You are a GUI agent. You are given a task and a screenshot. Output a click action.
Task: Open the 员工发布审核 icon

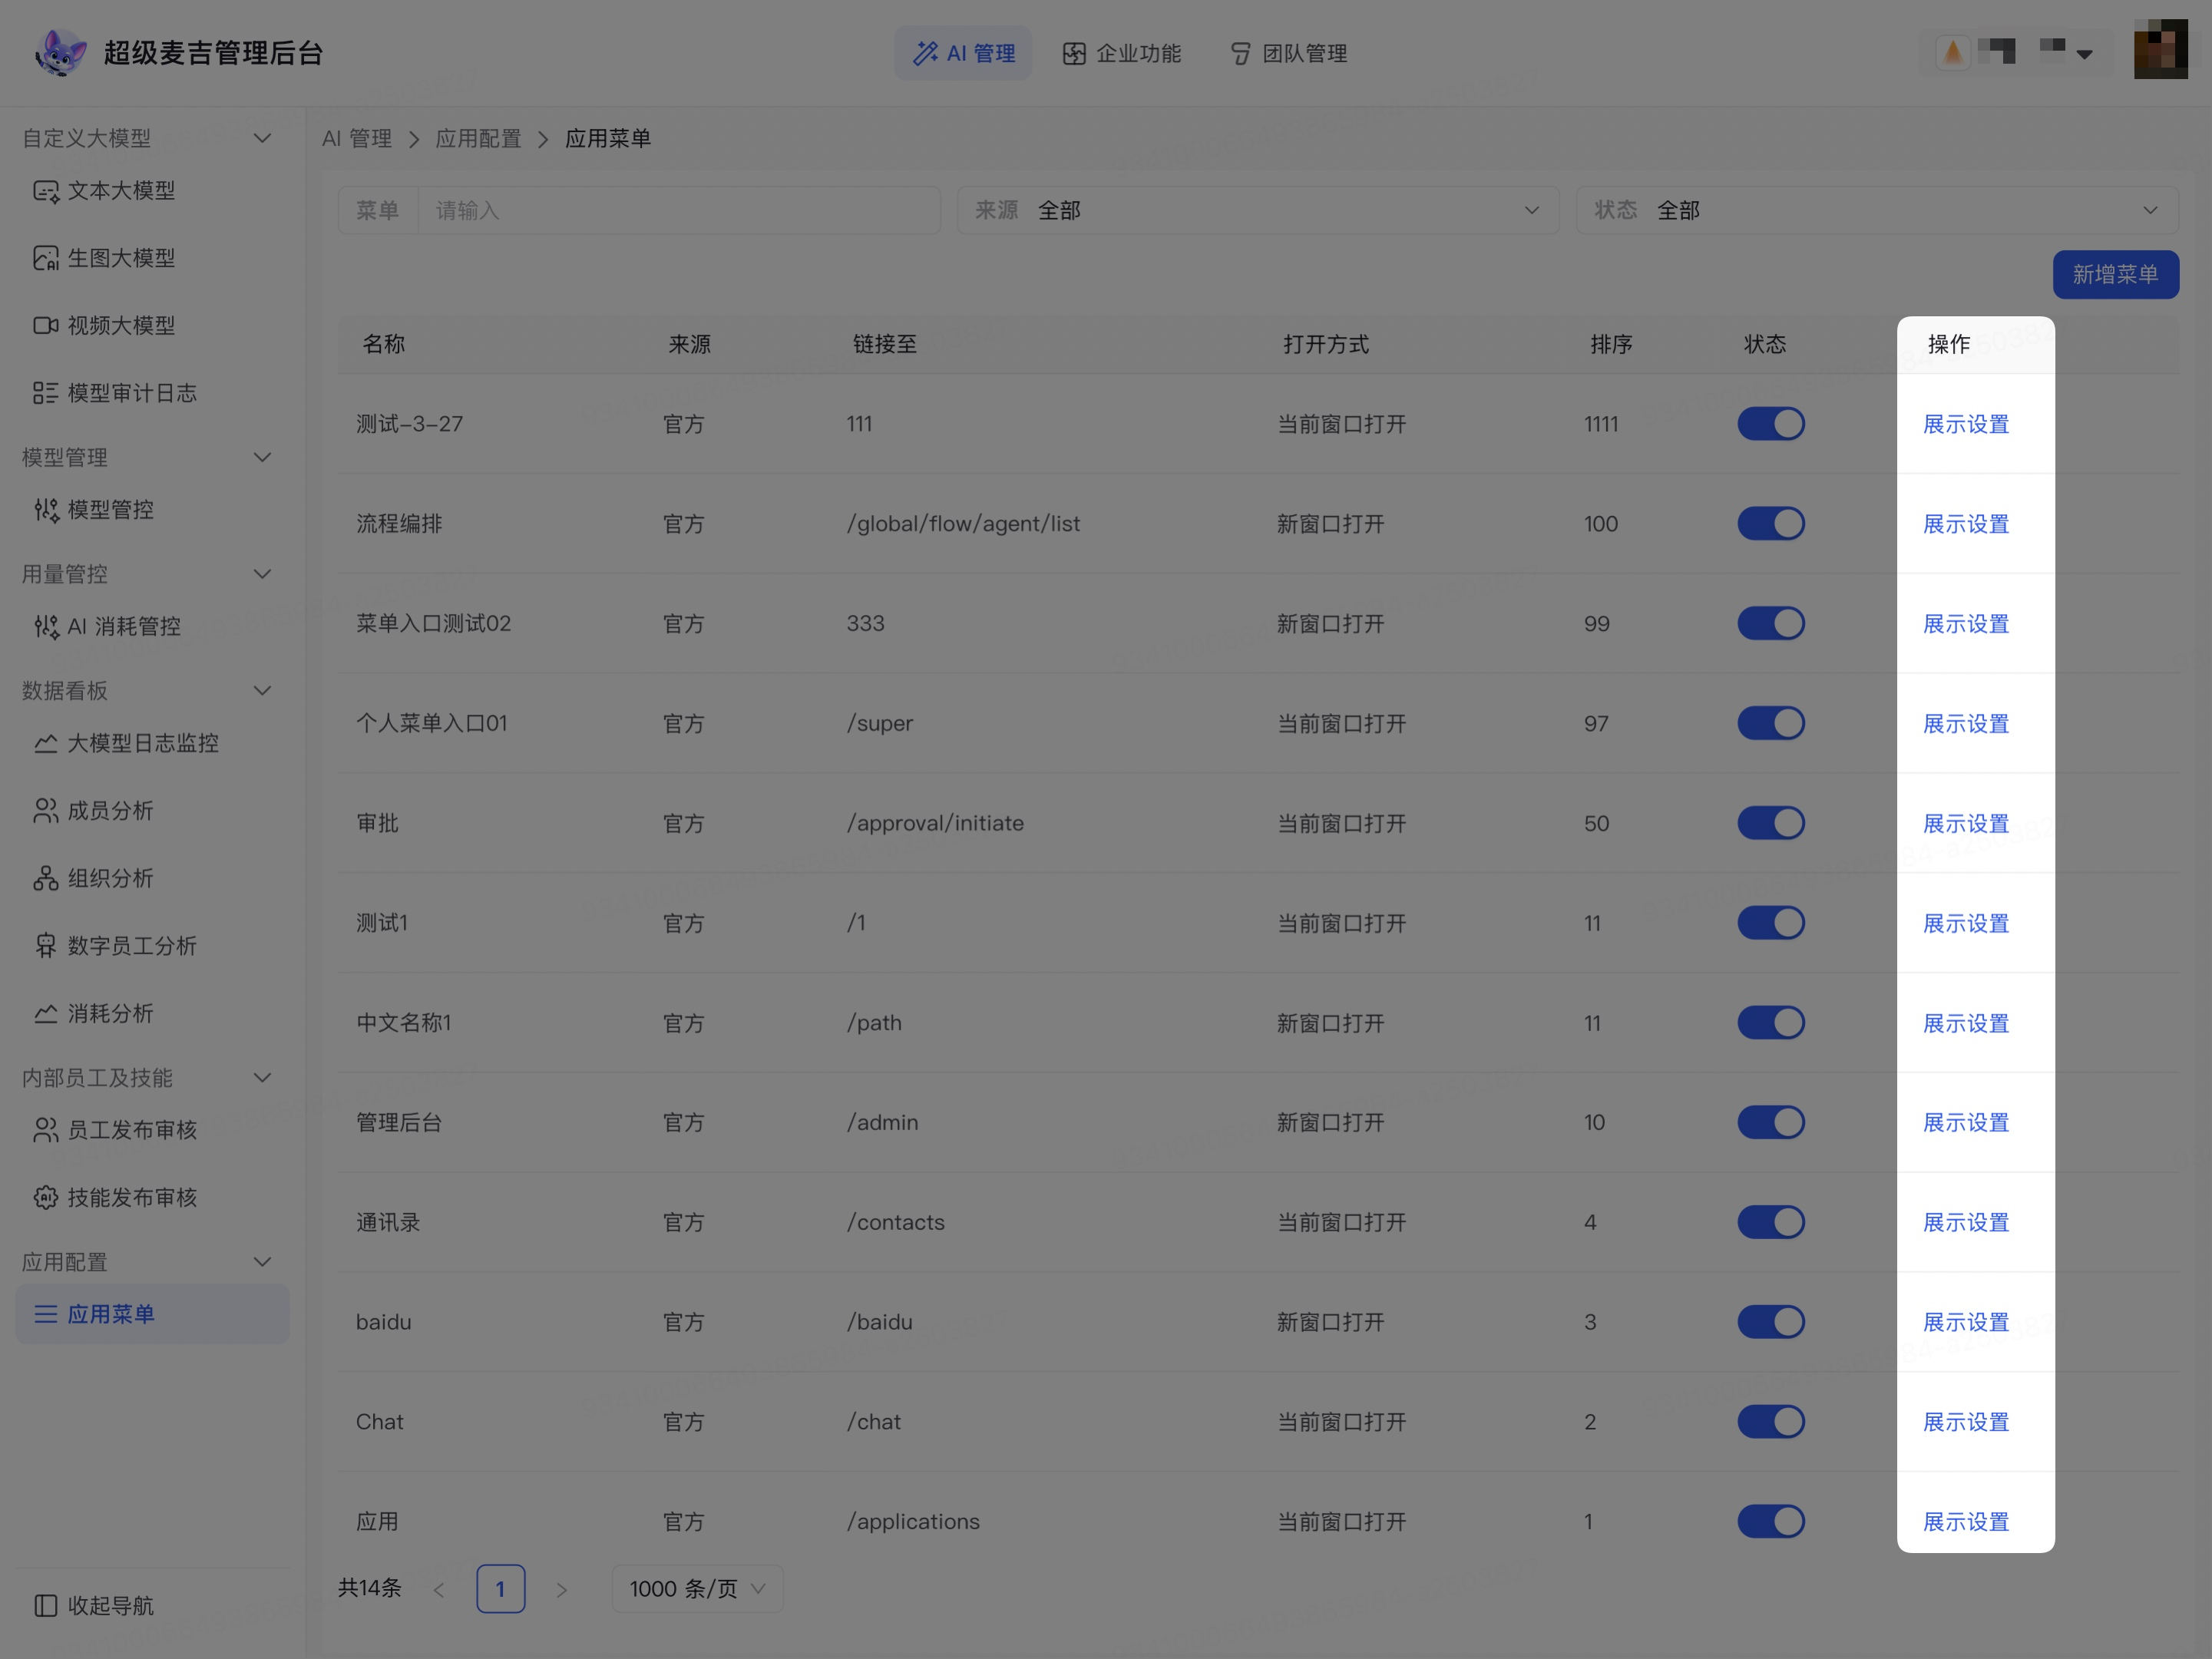46,1130
